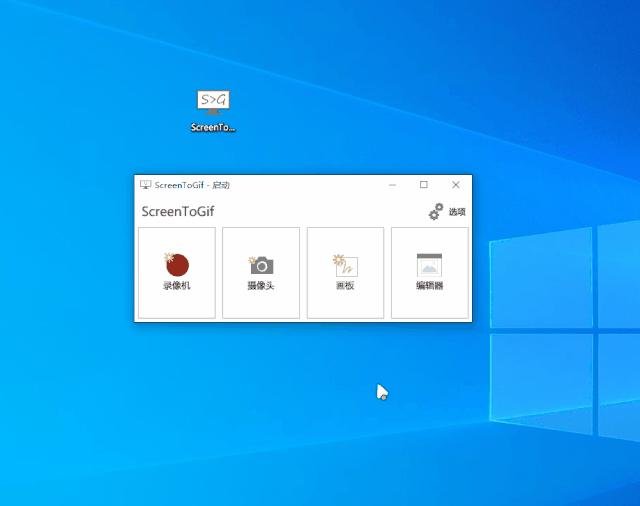Launch the 摄像头 webcam recorder
Image resolution: width=640 pixels, height=506 pixels.
261,273
